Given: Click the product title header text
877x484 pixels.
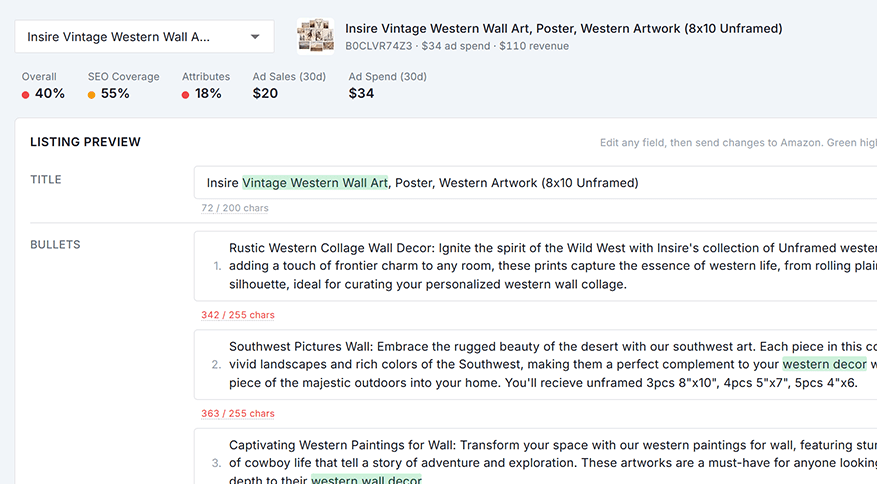Looking at the screenshot, I should coord(564,29).
